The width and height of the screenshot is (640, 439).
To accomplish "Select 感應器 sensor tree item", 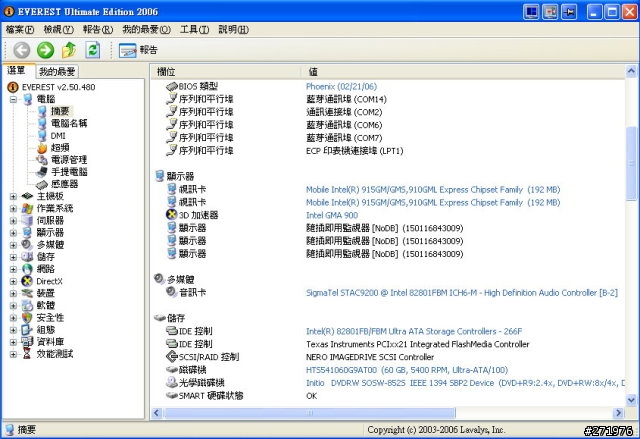I will (64, 184).
